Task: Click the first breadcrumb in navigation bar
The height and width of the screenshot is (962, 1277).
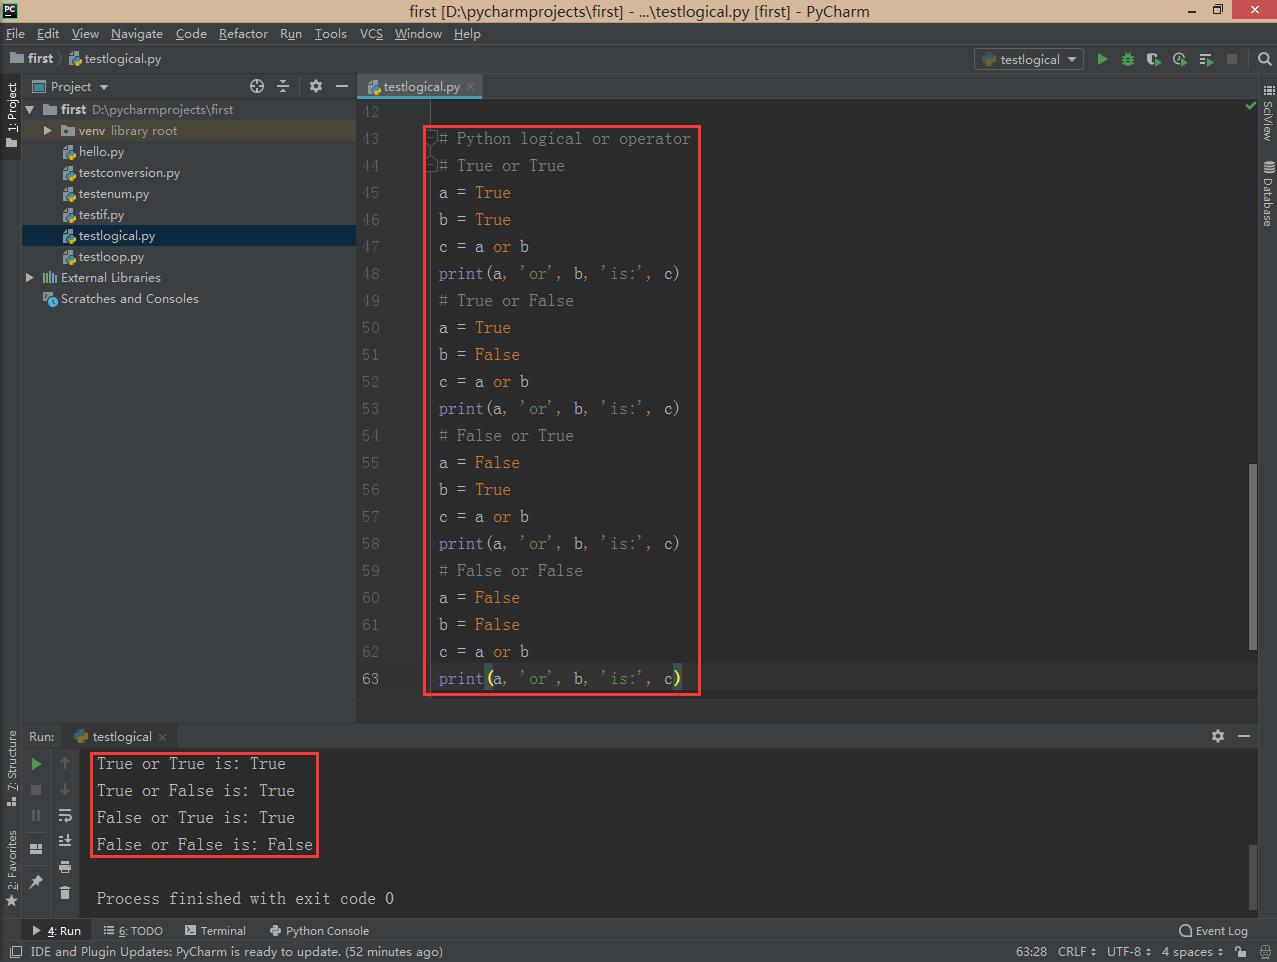Action: coord(31,59)
